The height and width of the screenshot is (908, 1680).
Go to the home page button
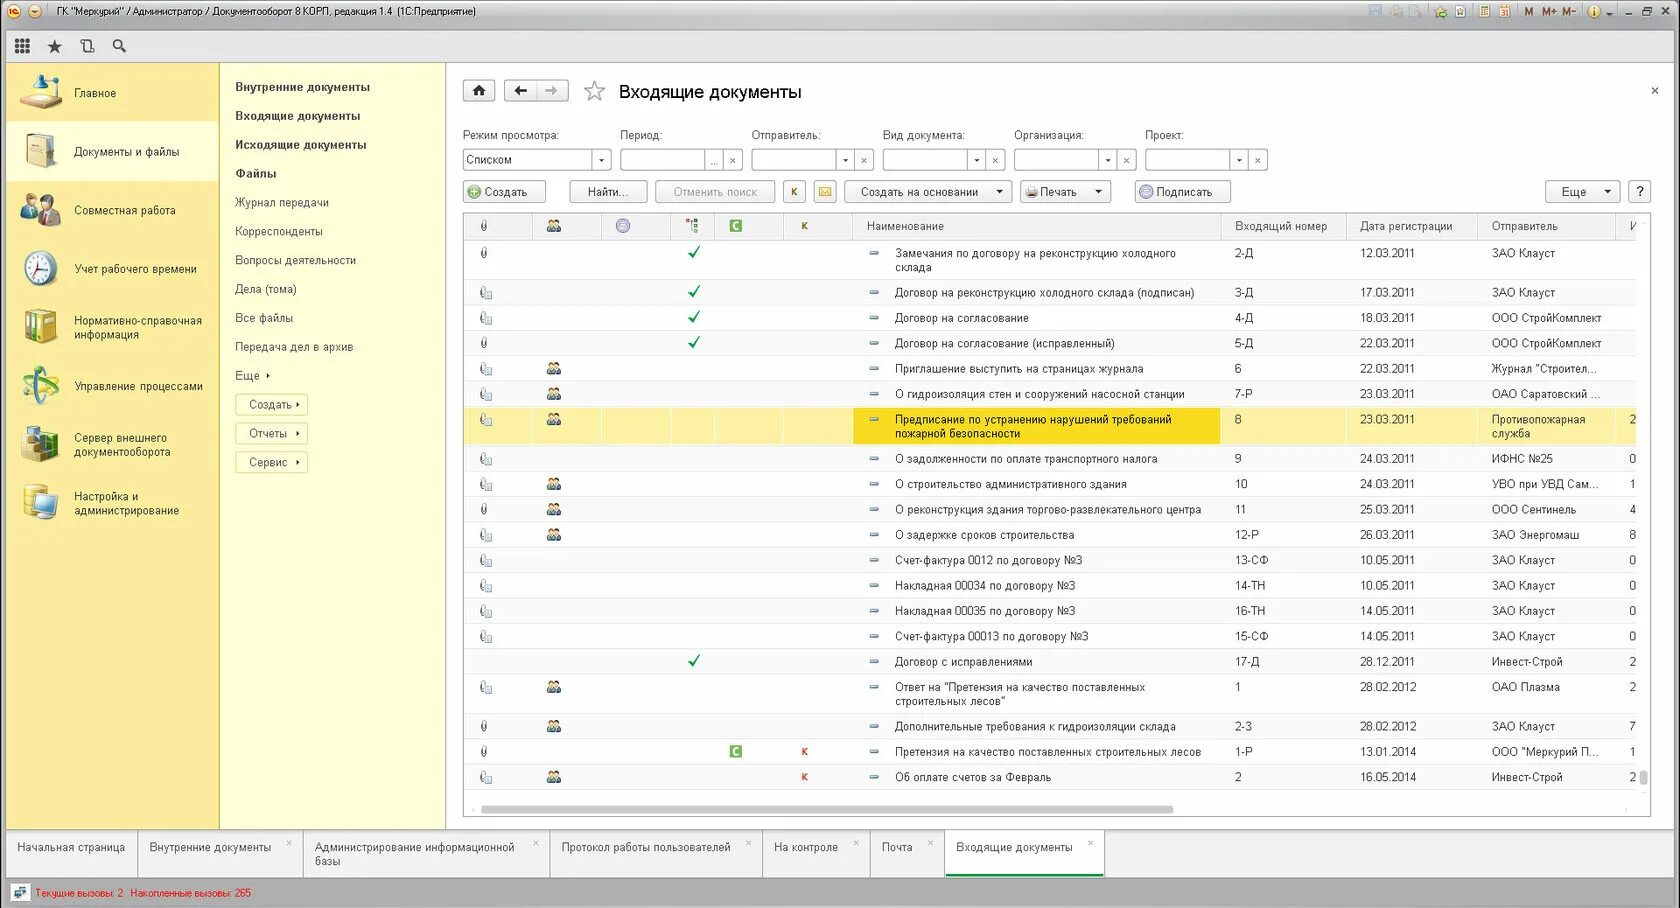(479, 91)
